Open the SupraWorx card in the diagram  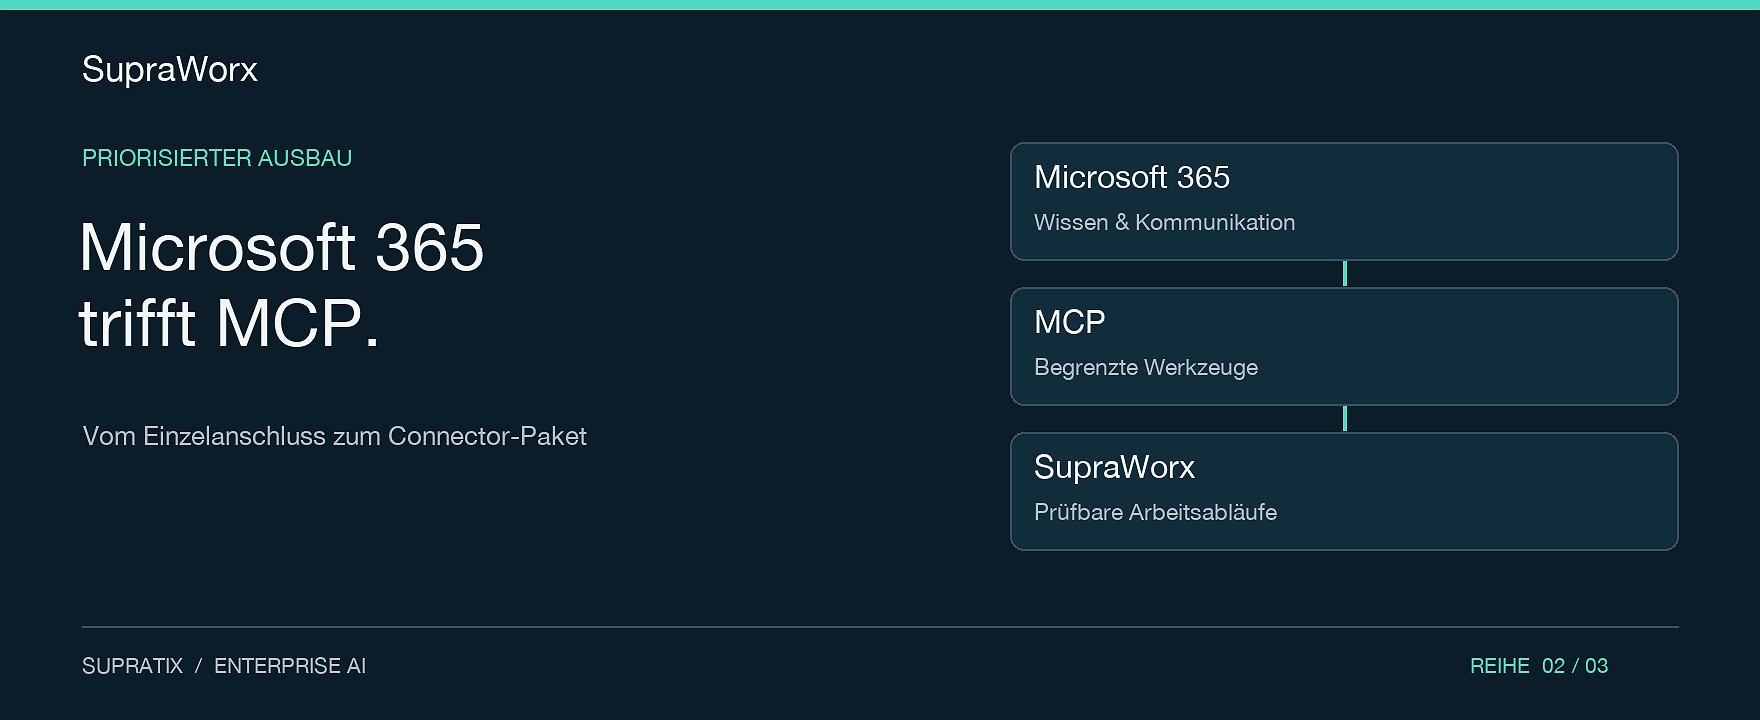(1344, 491)
